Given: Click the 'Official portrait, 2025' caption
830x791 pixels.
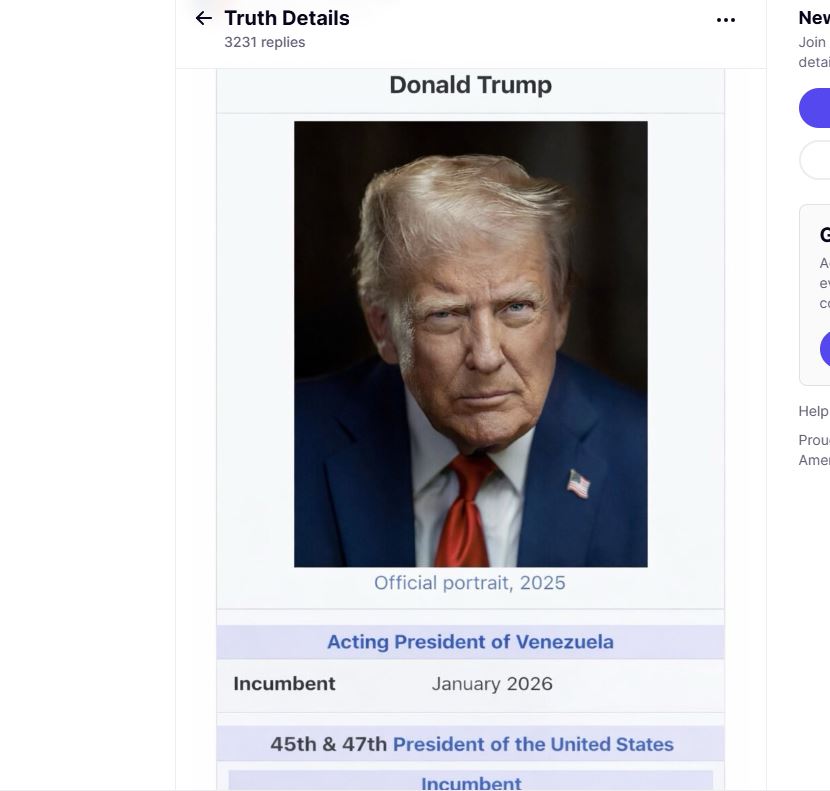Looking at the screenshot, I should click(470, 582).
